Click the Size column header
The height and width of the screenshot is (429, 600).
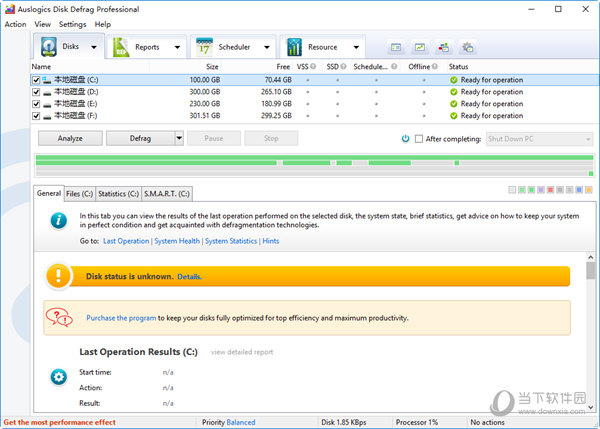(x=212, y=67)
